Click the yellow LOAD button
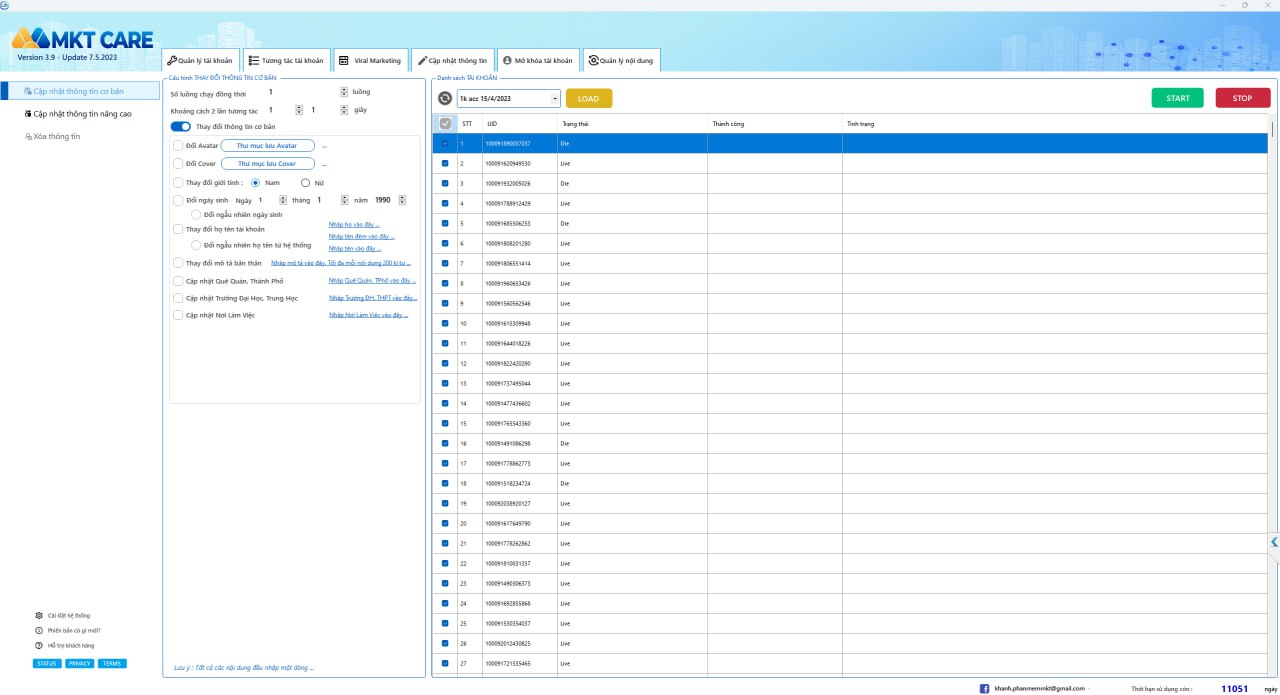 click(588, 98)
